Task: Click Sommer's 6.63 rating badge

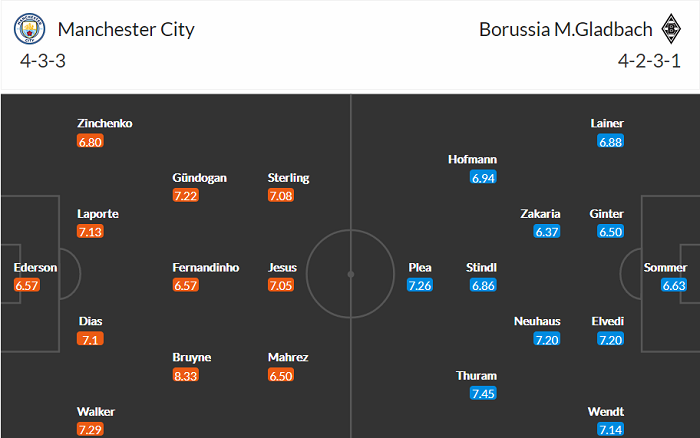Action: [x=674, y=286]
